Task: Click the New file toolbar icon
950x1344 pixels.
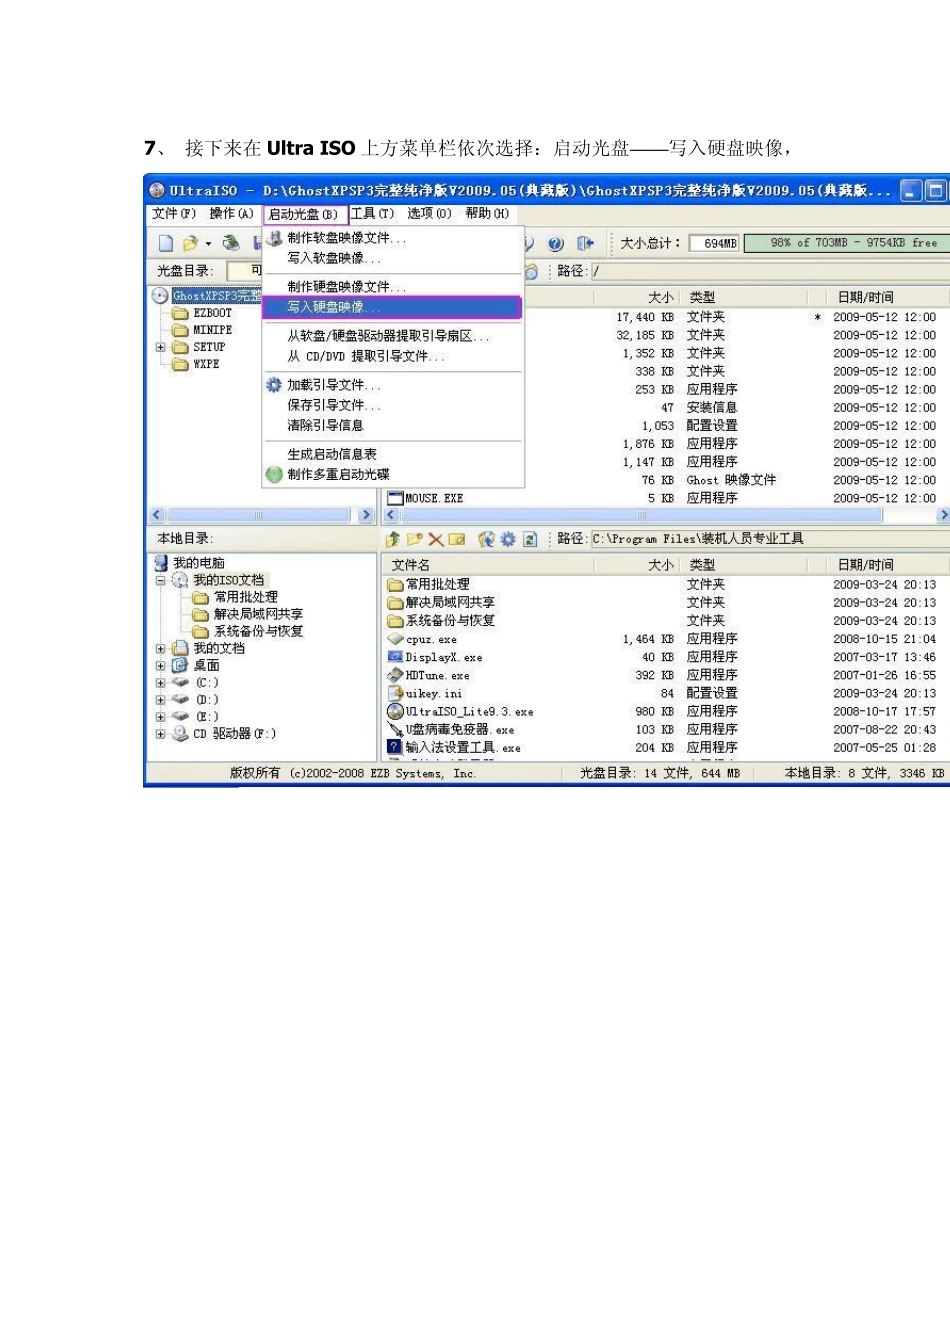Action: pos(166,243)
